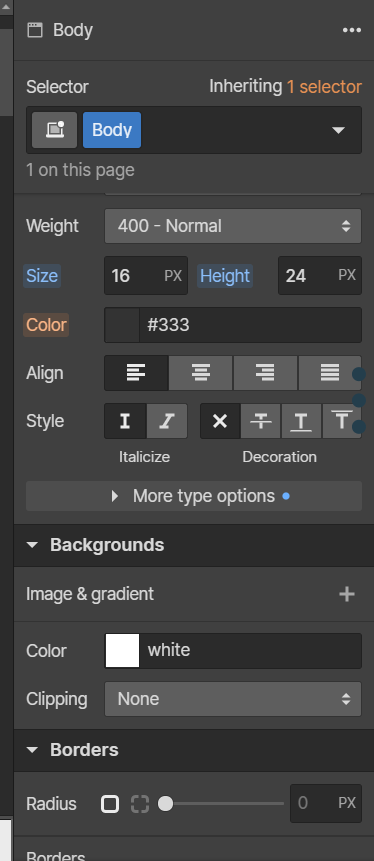Open the white background color swatch
Screen dimensions: 374x861
(122, 651)
